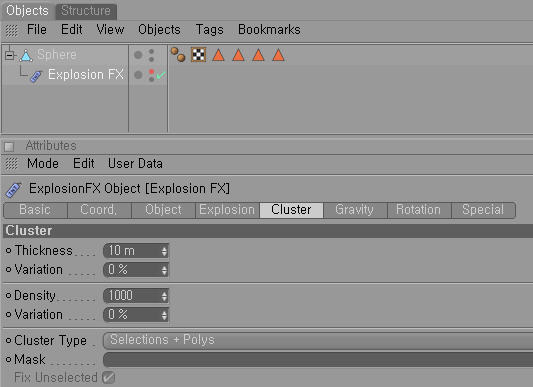Screen dimensions: 533x387
Task: Open the Tags menu
Action: click(x=209, y=30)
